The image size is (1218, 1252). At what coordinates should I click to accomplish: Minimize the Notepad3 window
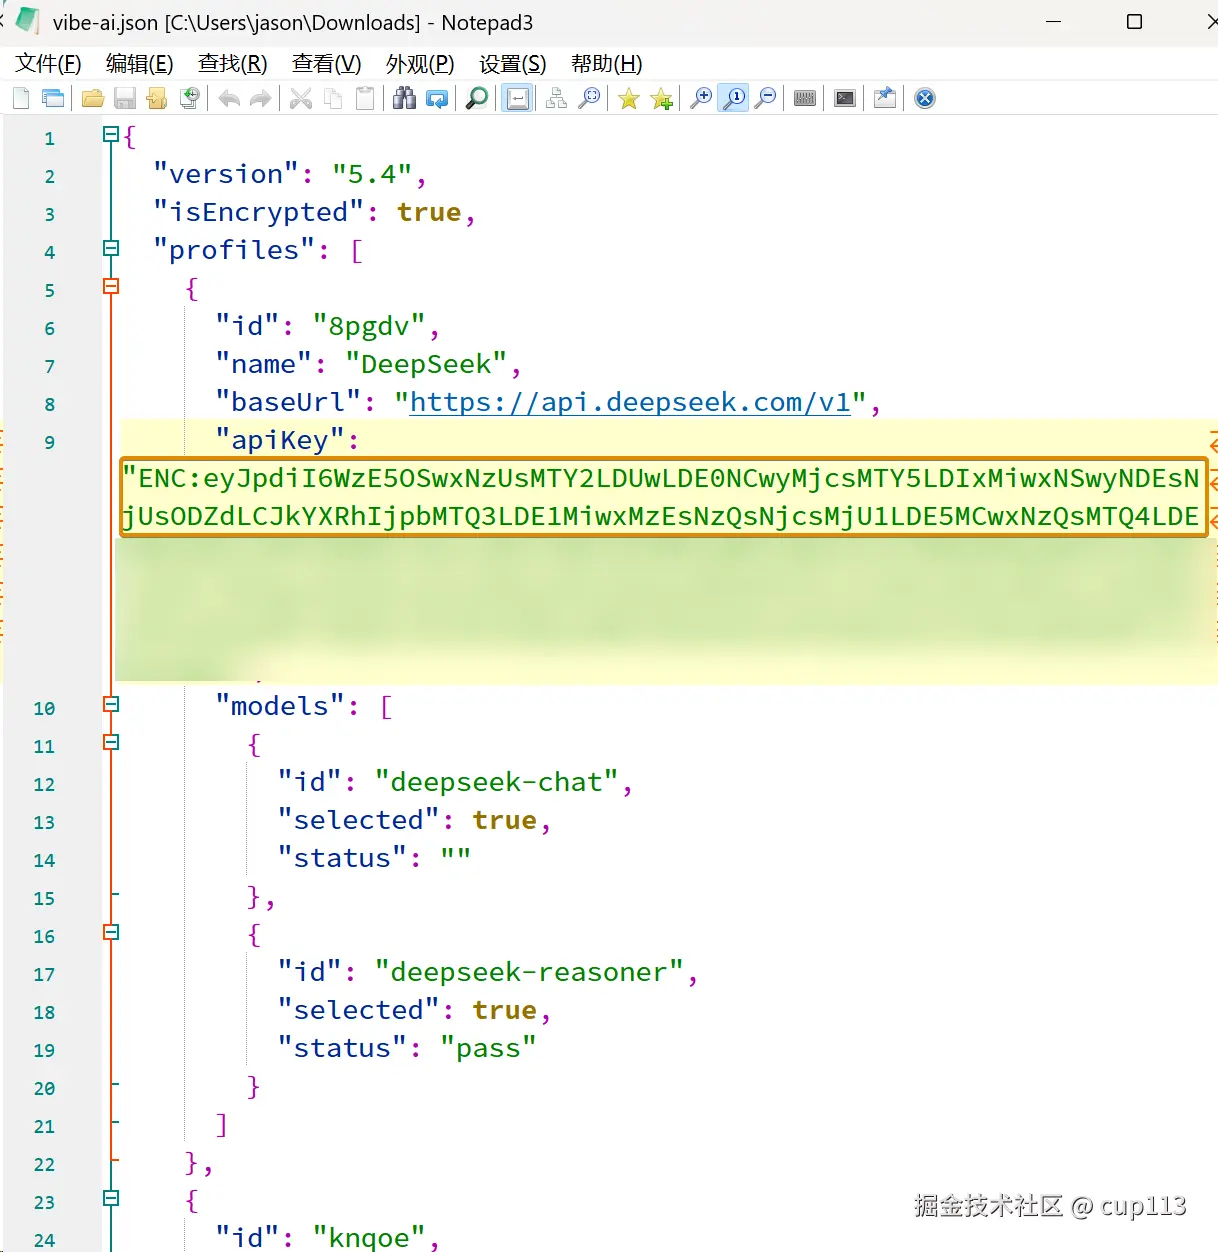click(x=1053, y=22)
